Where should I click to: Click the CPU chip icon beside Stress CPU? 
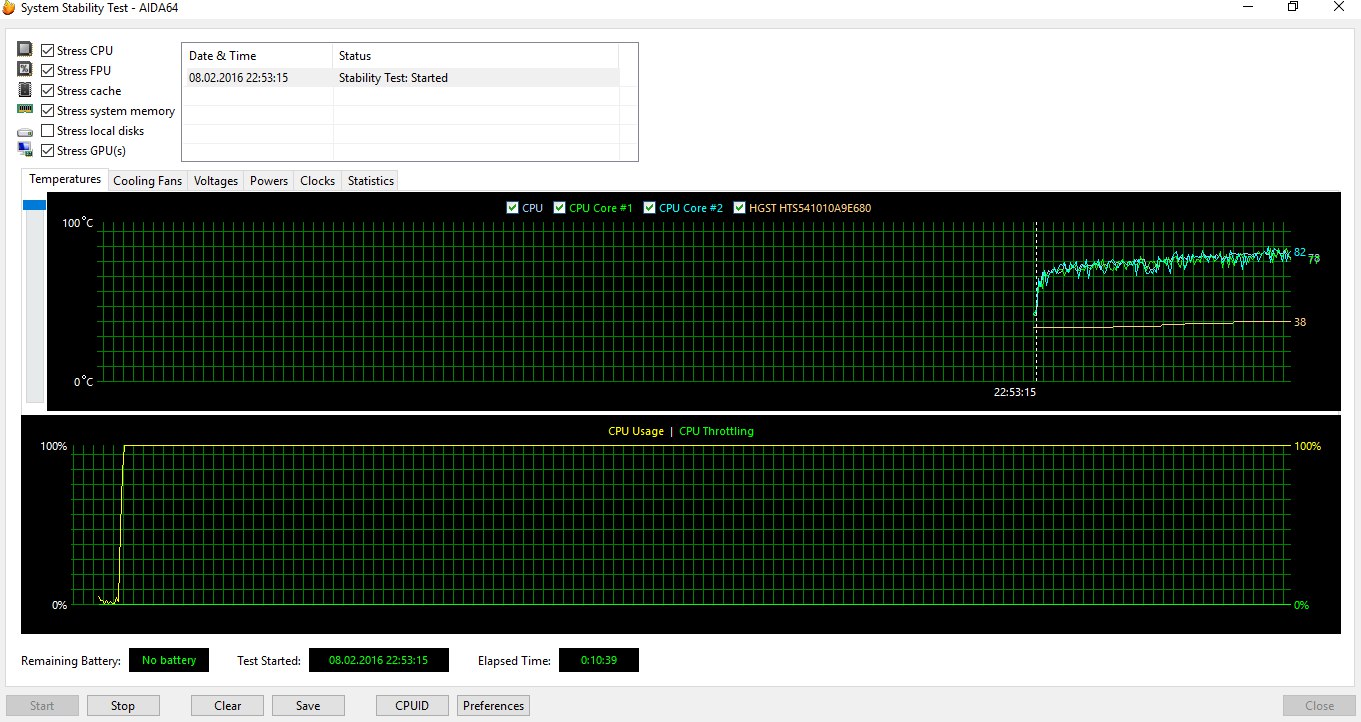click(x=25, y=49)
